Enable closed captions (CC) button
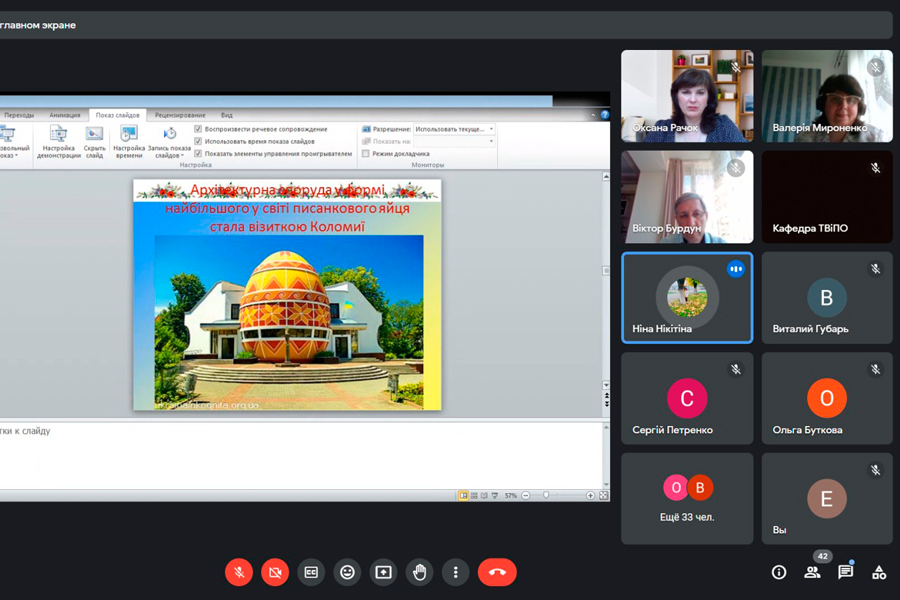Screen dimensions: 900x600 [311, 572]
